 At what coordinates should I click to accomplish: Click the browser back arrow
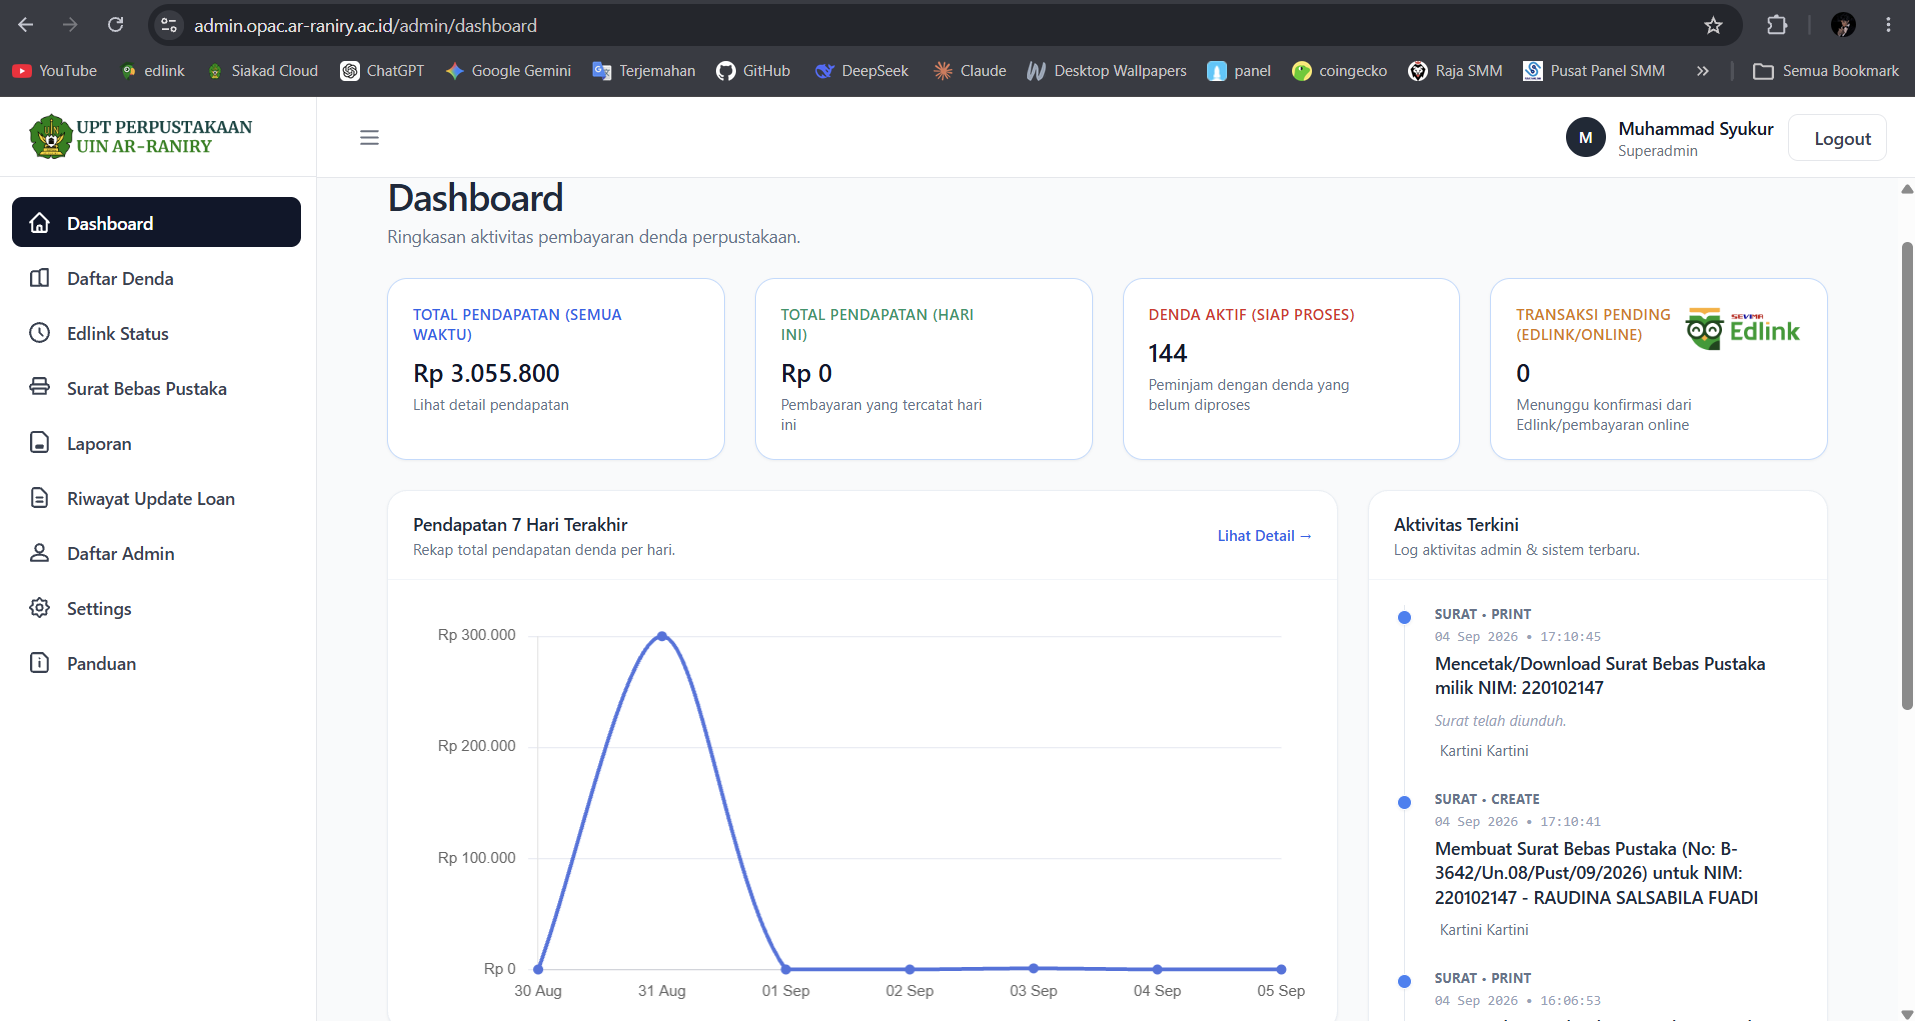point(26,25)
